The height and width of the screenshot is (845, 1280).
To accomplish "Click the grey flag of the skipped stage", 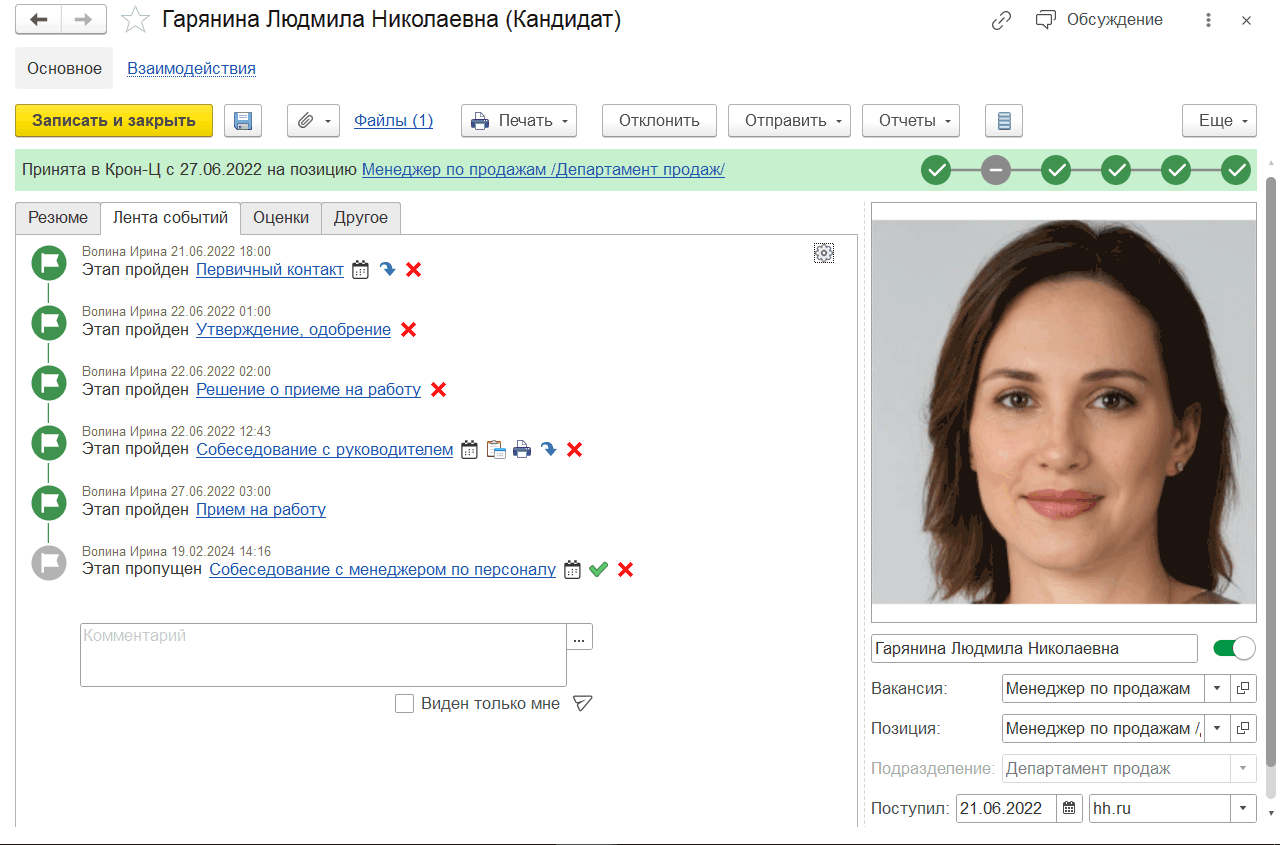I will click(x=48, y=563).
